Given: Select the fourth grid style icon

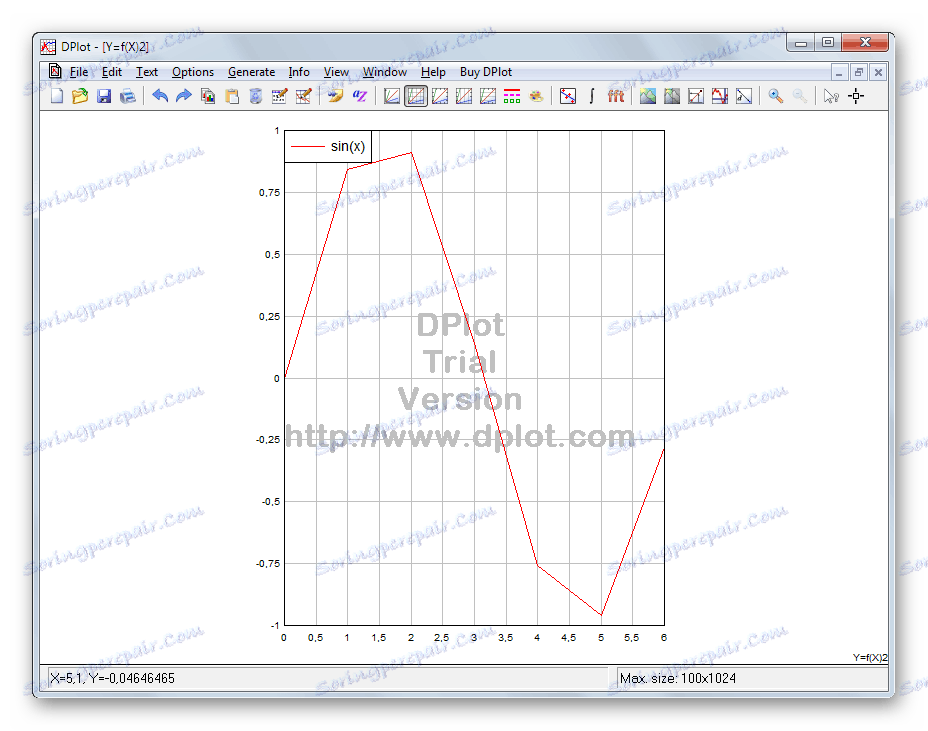Looking at the screenshot, I should tap(464, 96).
